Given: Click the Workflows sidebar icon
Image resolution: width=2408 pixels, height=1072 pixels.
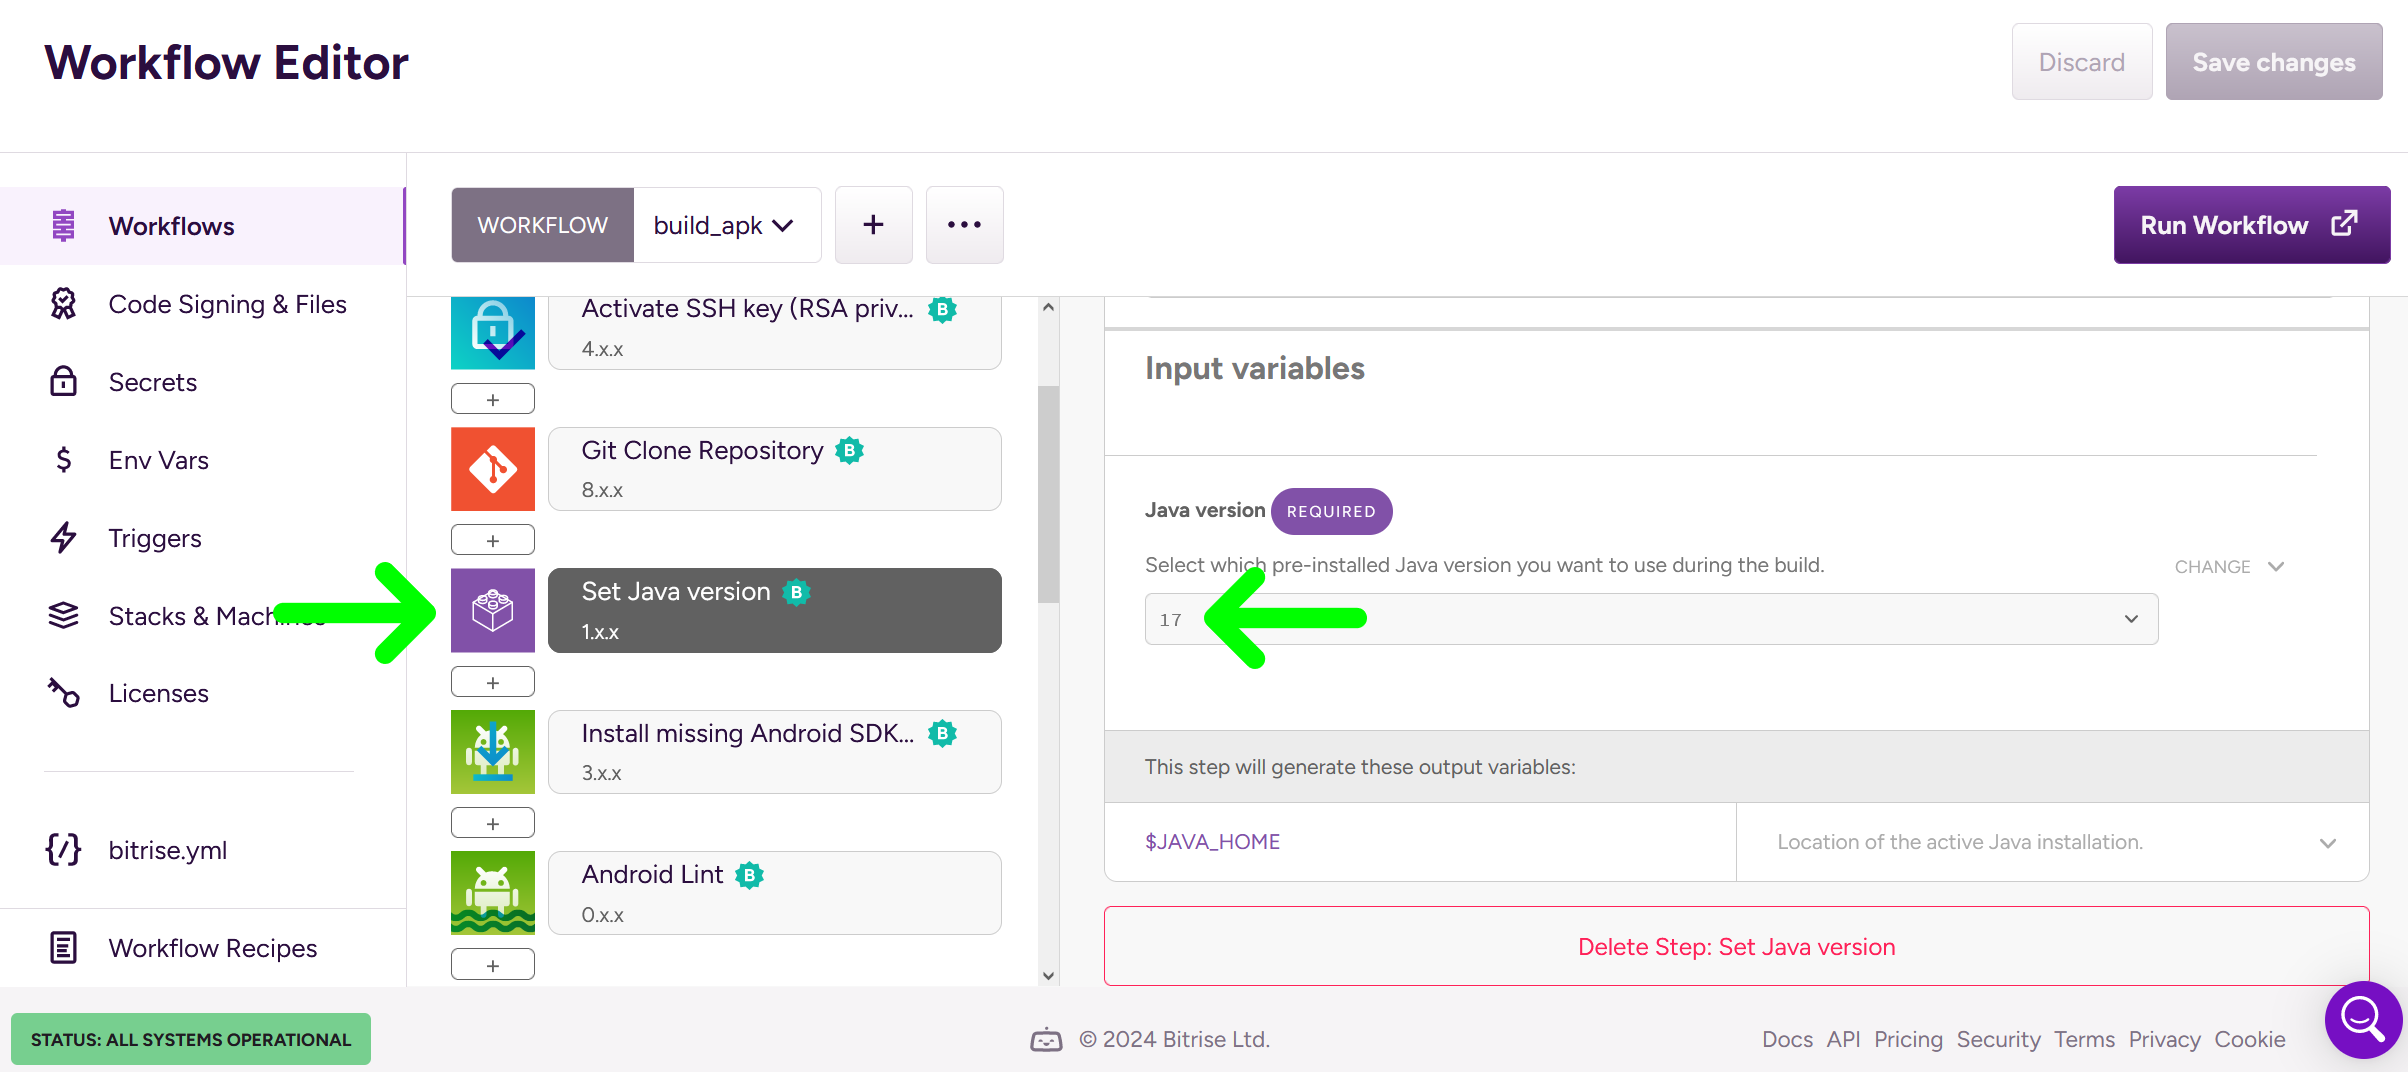Looking at the screenshot, I should pyautogui.click(x=63, y=226).
